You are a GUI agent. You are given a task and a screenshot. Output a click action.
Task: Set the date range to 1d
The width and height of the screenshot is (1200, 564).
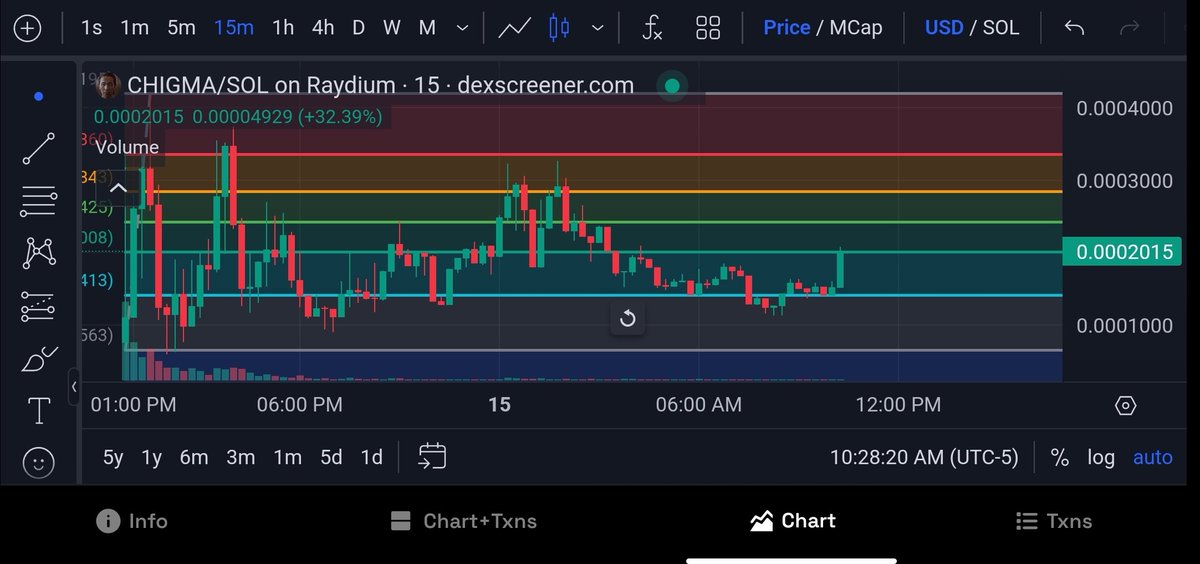(371, 457)
